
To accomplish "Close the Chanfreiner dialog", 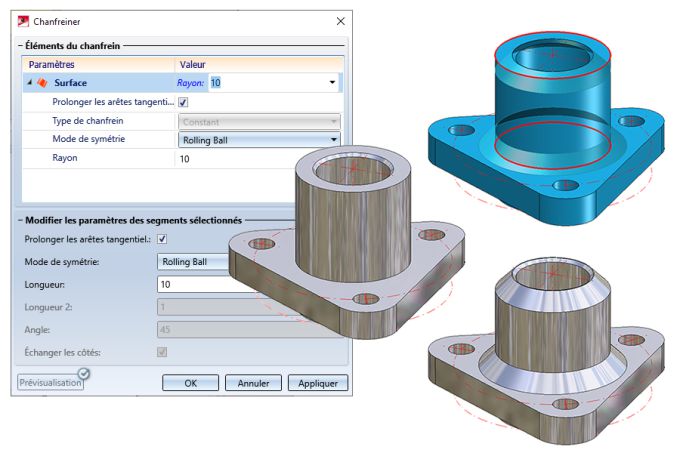I will point(341,21).
